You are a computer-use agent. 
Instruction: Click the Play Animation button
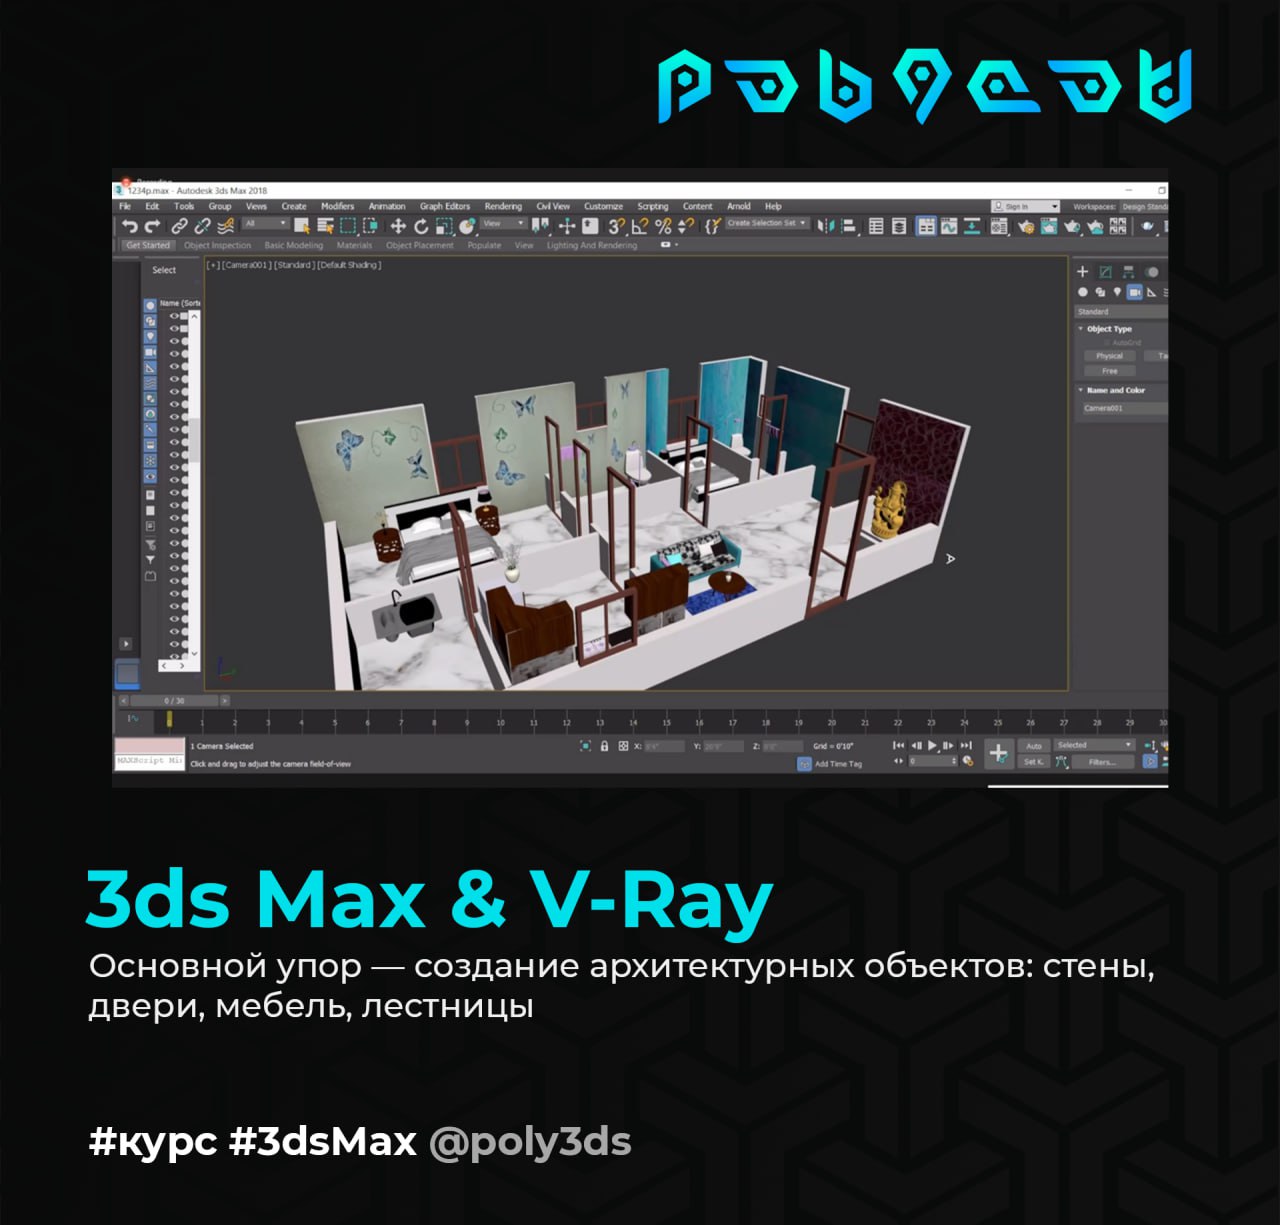pyautogui.click(x=932, y=745)
